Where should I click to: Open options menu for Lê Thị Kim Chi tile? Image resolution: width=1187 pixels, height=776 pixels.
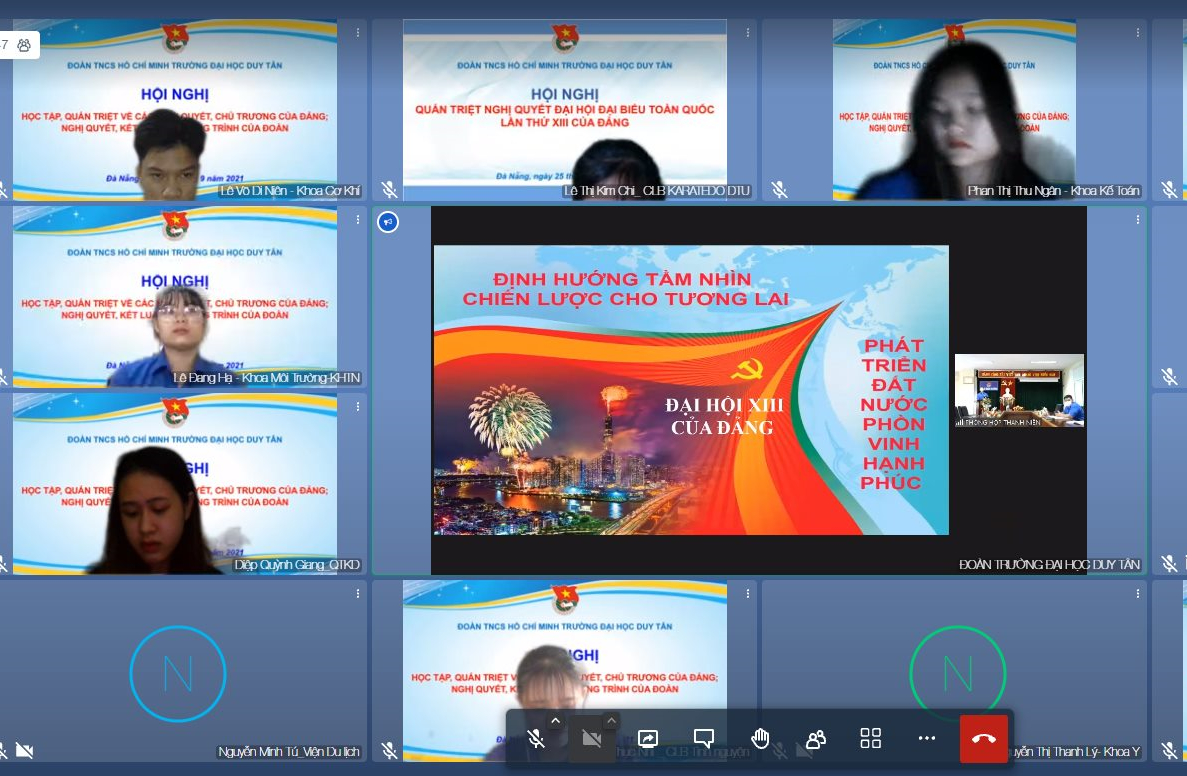tap(748, 33)
